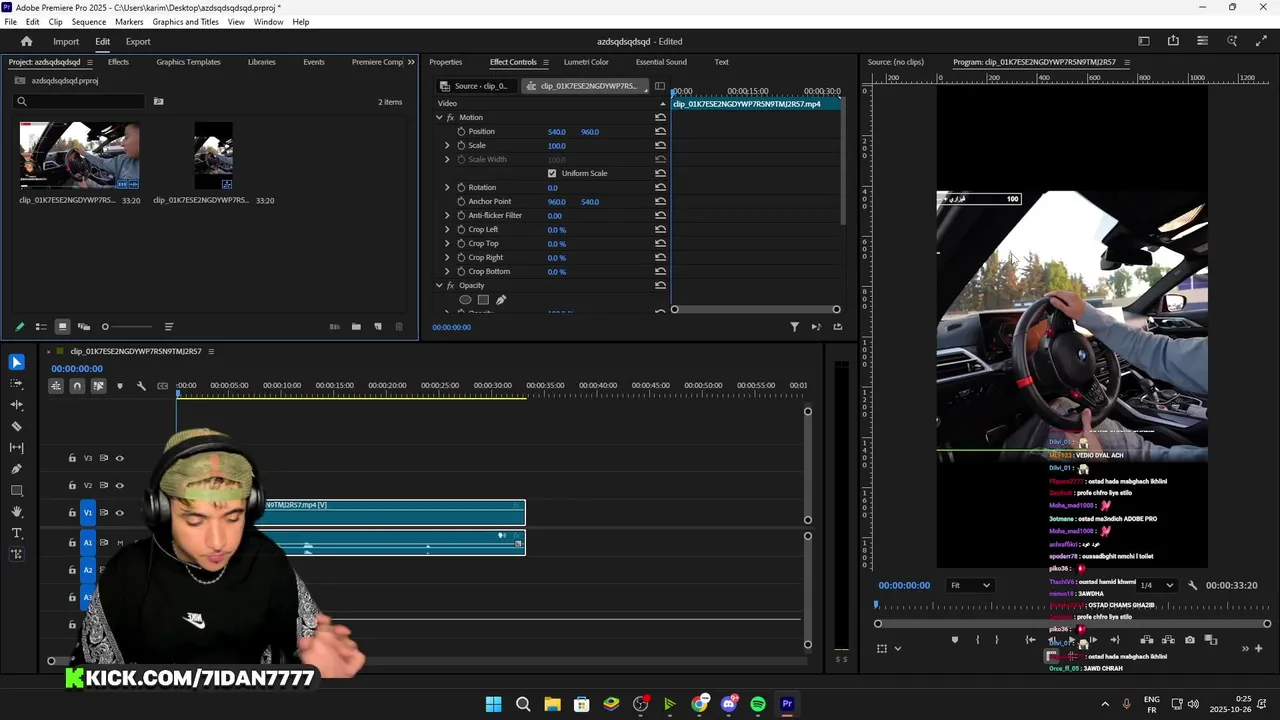Open Spotify from the taskbar
1280x720 pixels.
(x=758, y=704)
